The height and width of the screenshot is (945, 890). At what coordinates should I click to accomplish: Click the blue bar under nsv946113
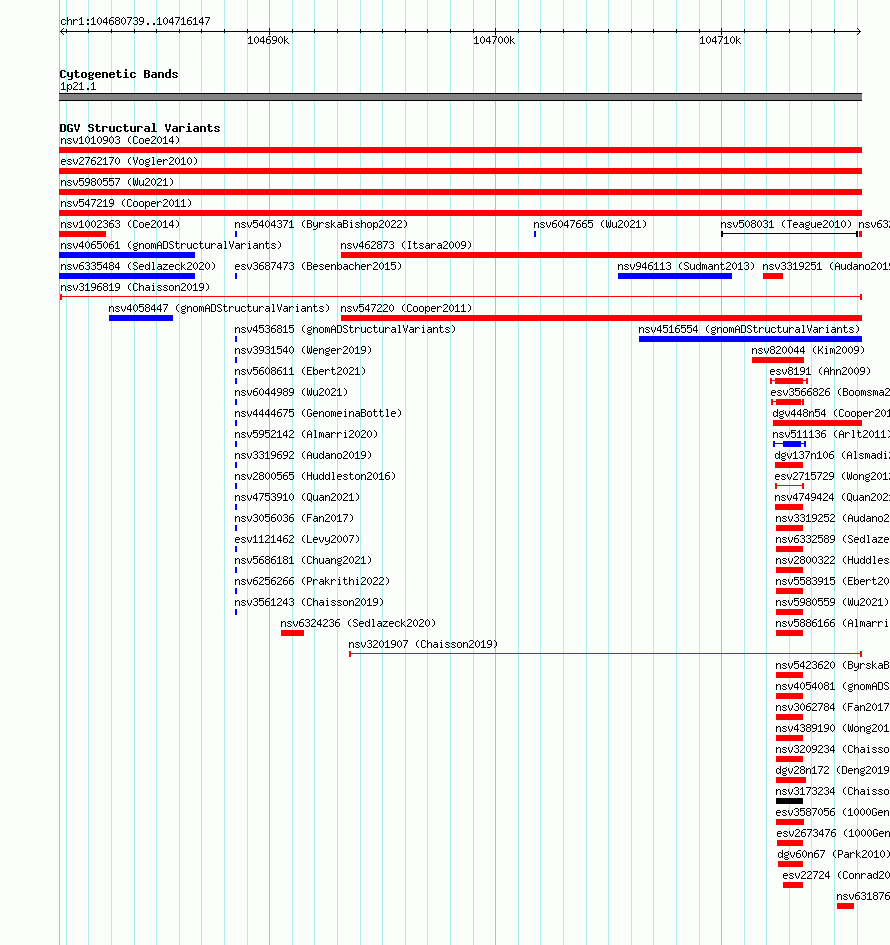[x=675, y=276]
